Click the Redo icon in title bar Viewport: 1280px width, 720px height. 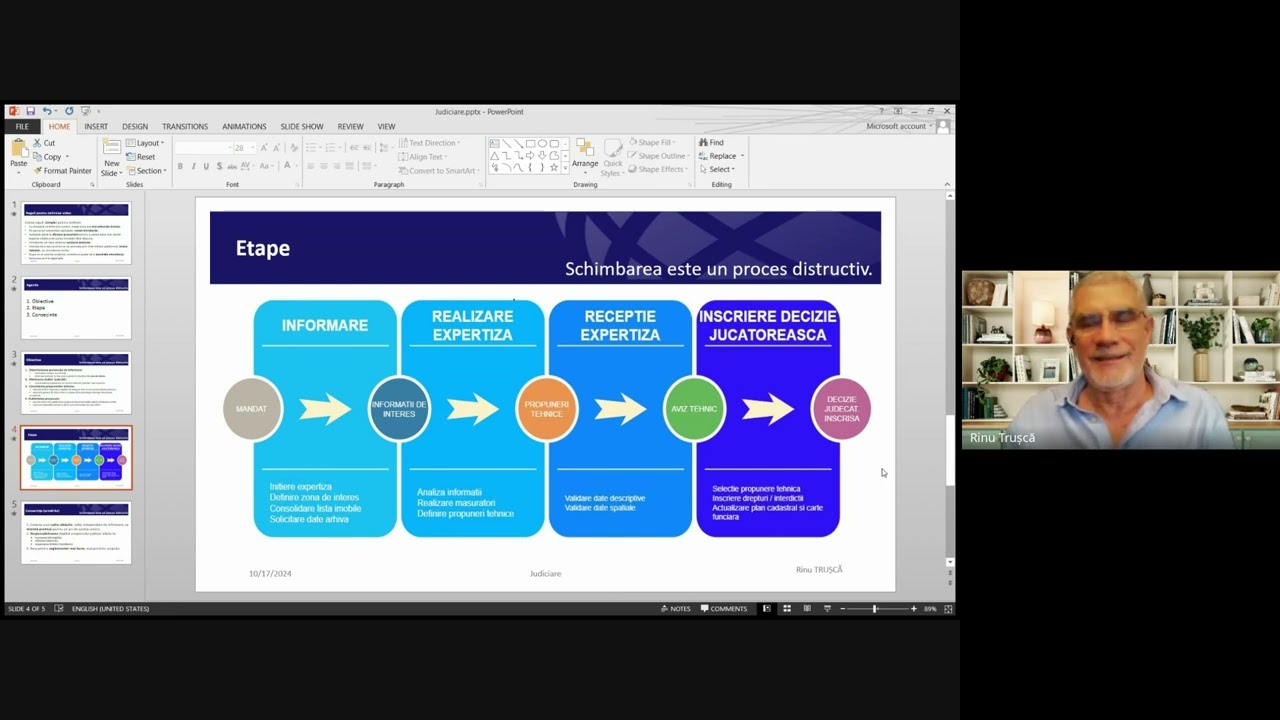[69, 111]
